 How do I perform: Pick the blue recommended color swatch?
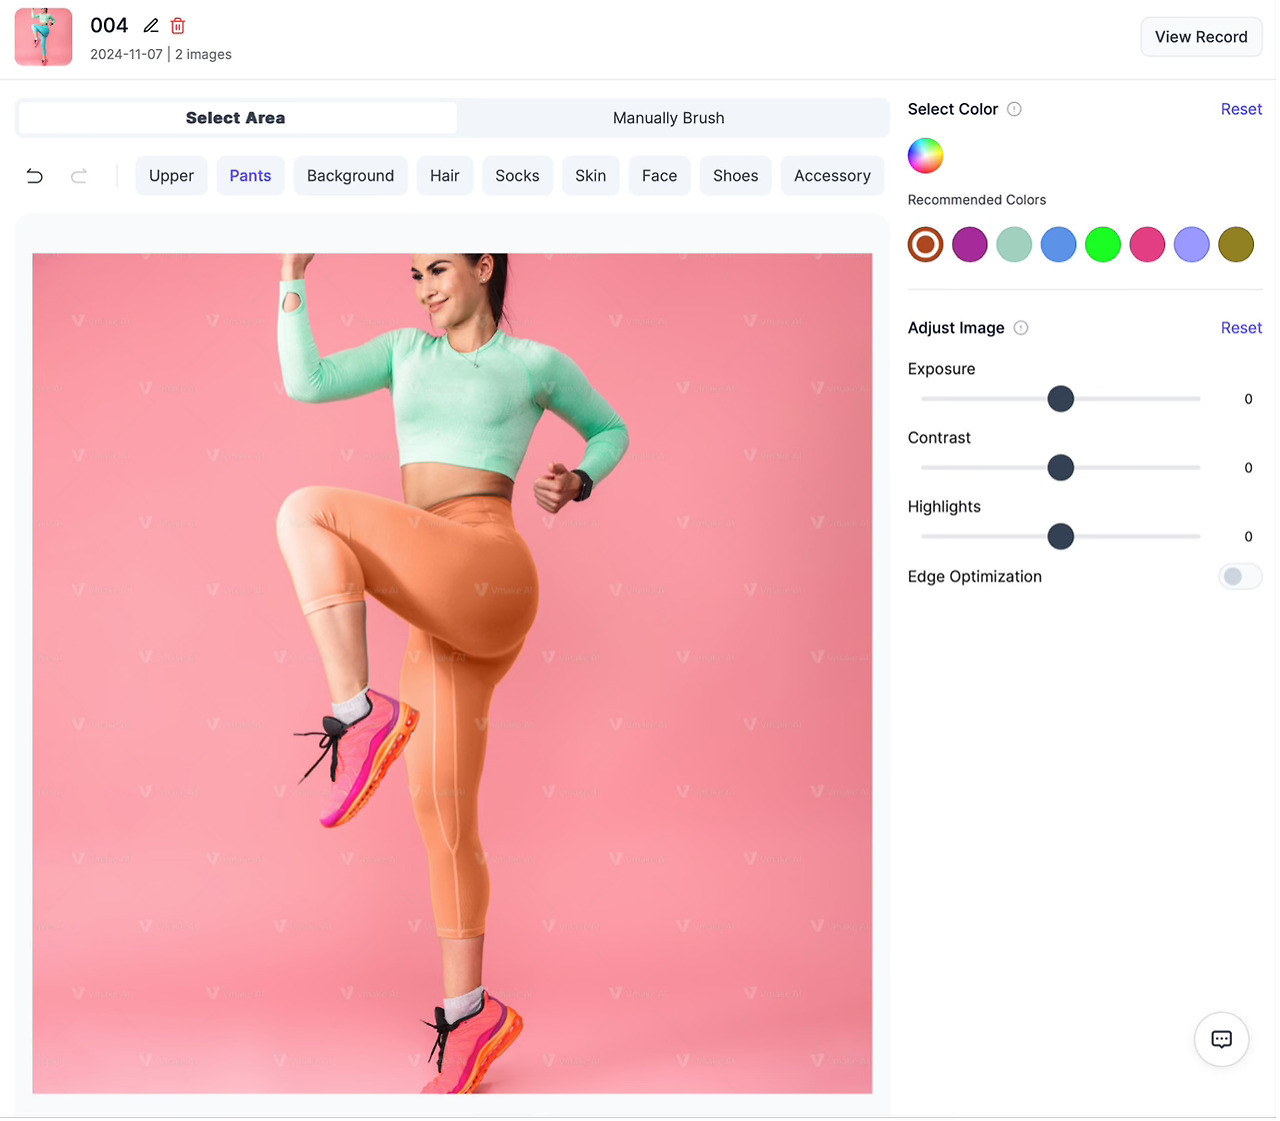click(x=1058, y=244)
